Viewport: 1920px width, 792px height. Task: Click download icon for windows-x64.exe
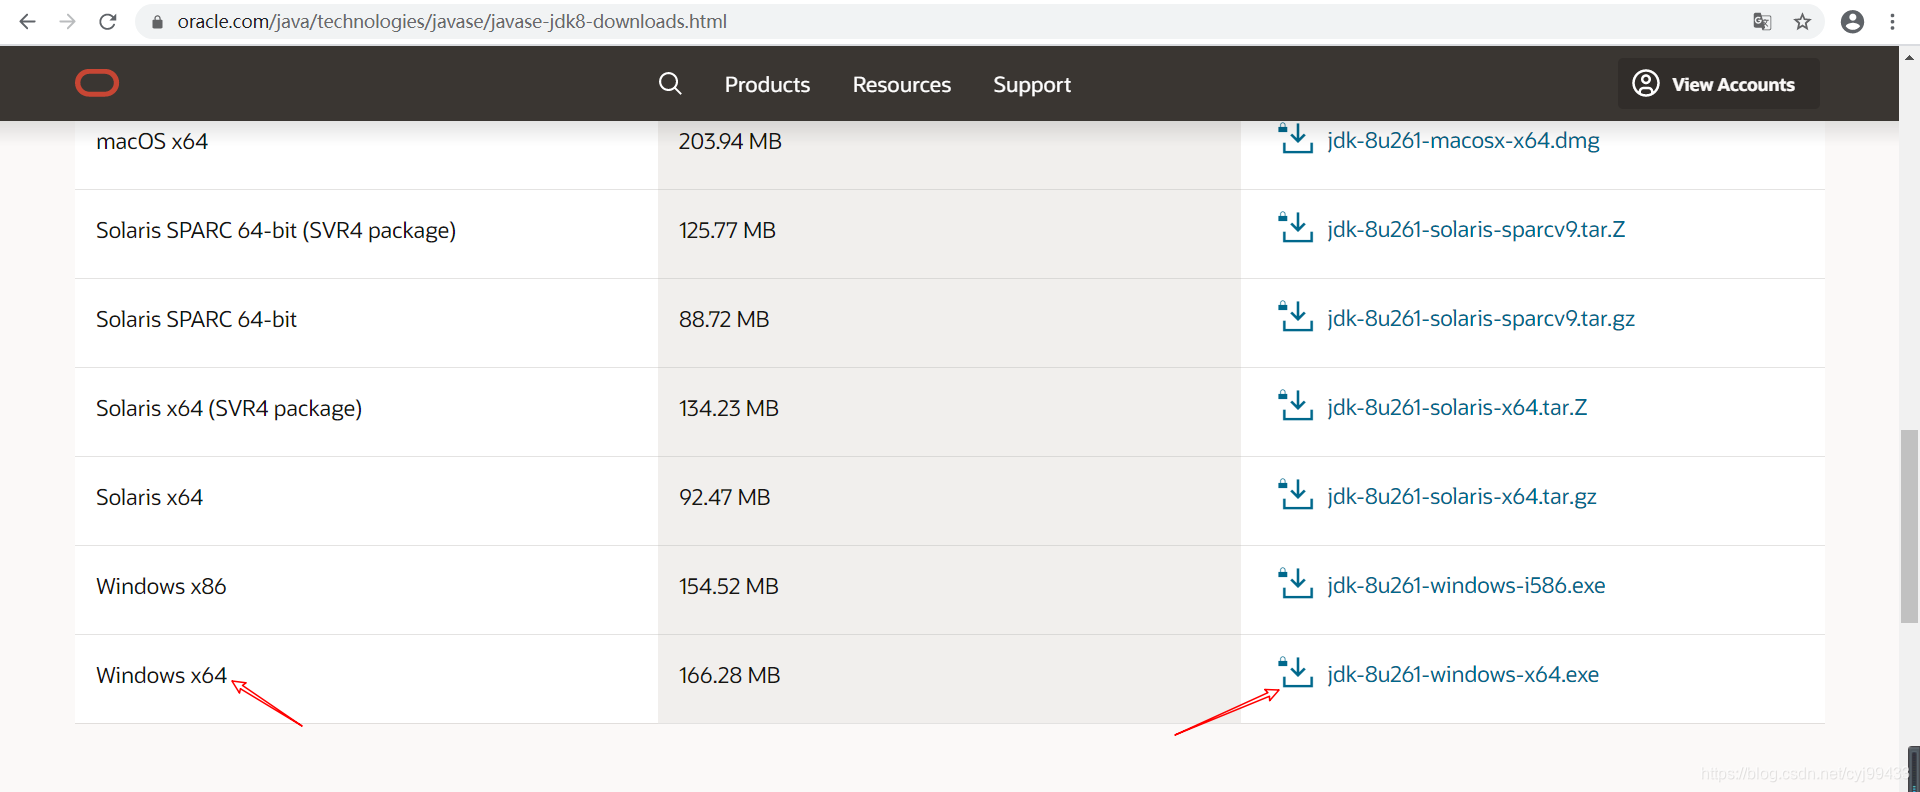tap(1295, 672)
